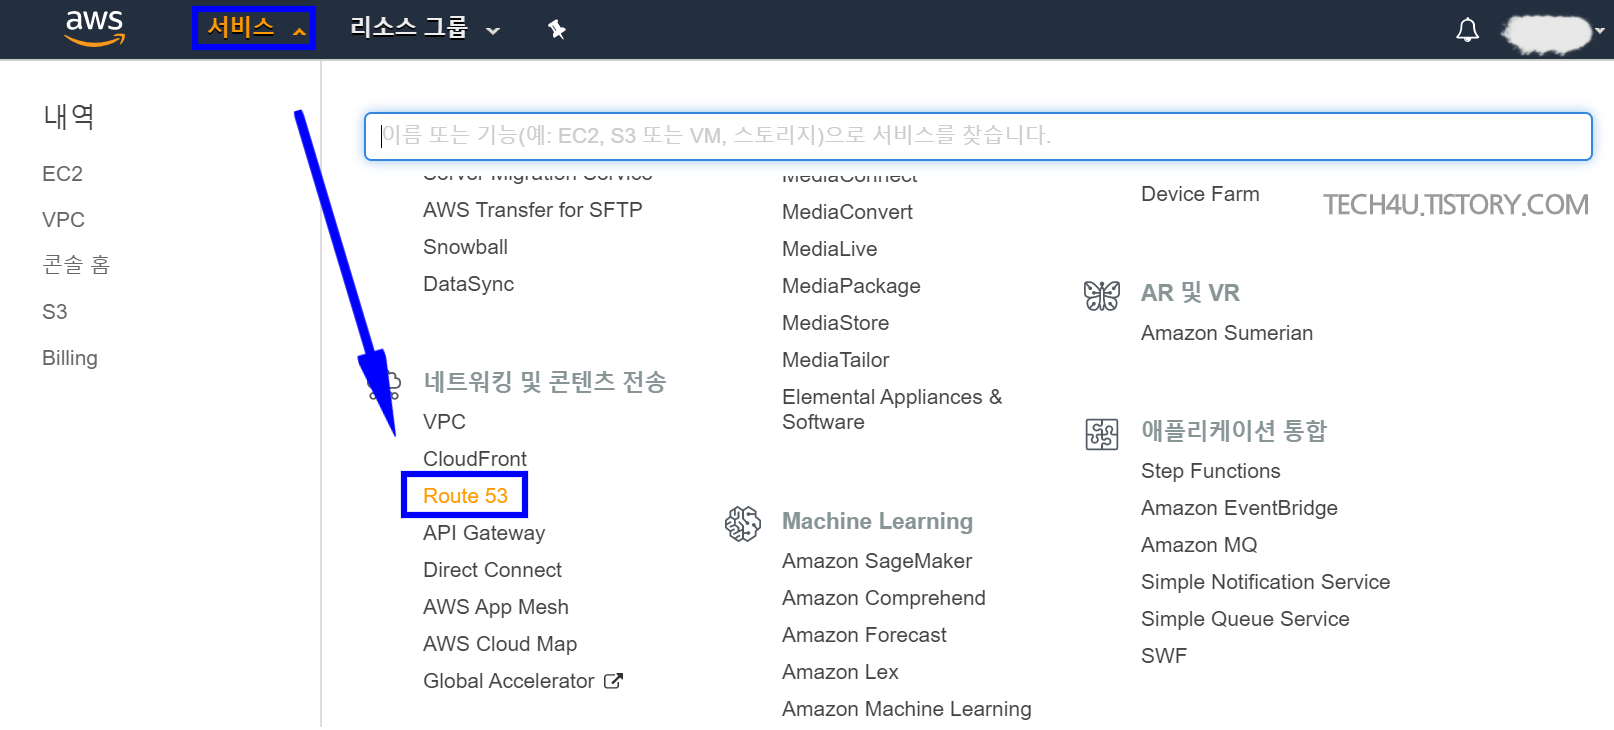Open Amazon Machine Learning
This screenshot has width=1614, height=730.
tap(907, 709)
